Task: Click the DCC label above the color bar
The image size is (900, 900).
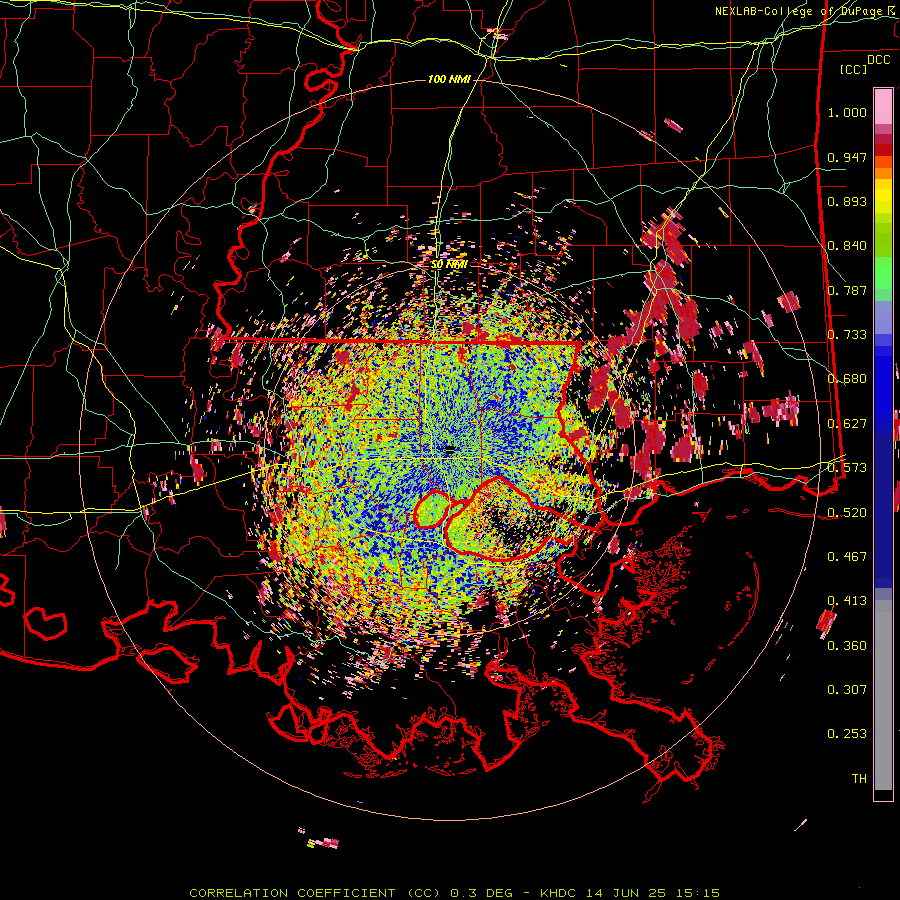Action: click(878, 60)
